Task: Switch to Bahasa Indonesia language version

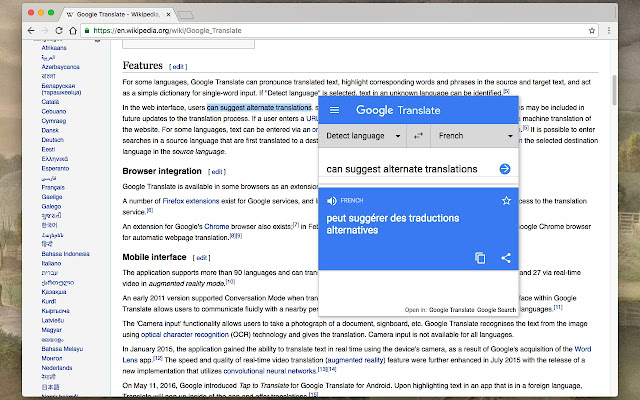Action: point(65,254)
